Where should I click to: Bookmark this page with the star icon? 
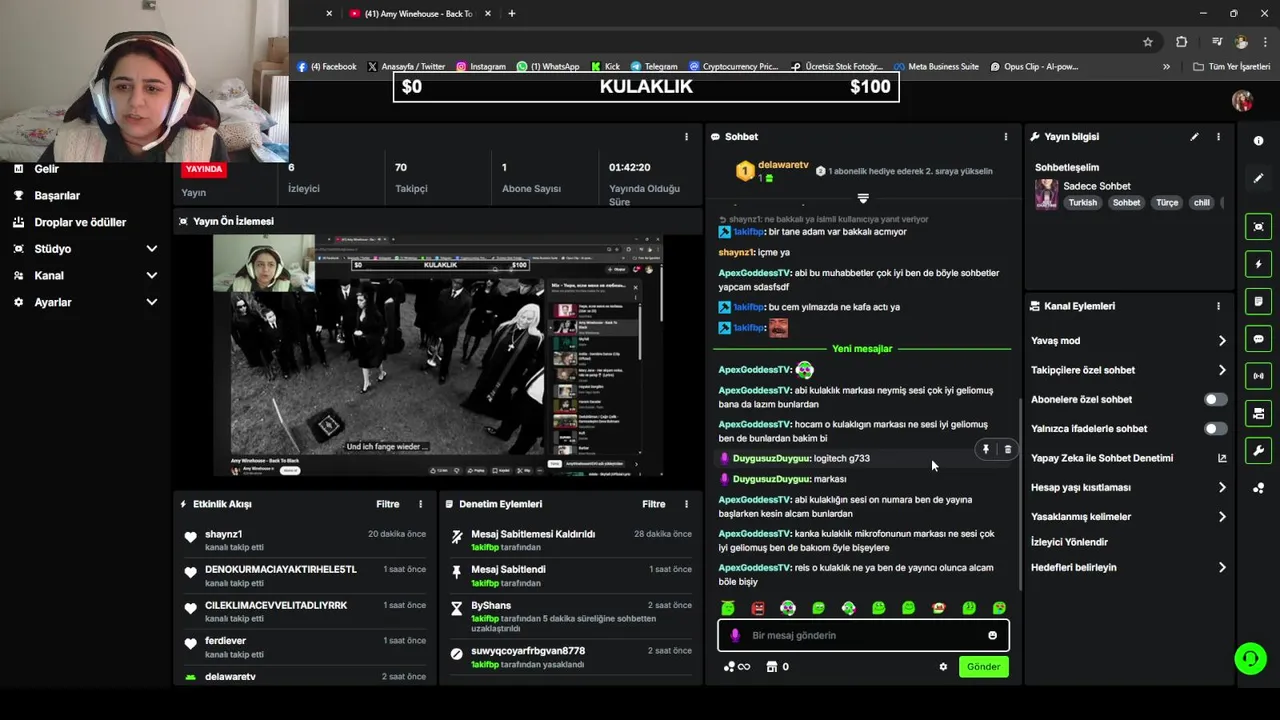[x=1148, y=42]
